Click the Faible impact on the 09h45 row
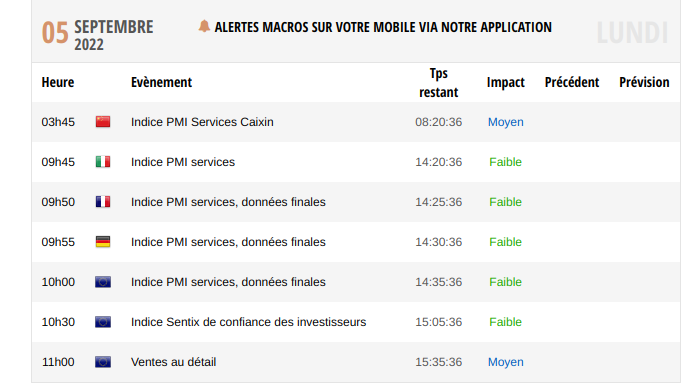Screen dimensions: 695x383 [505, 162]
